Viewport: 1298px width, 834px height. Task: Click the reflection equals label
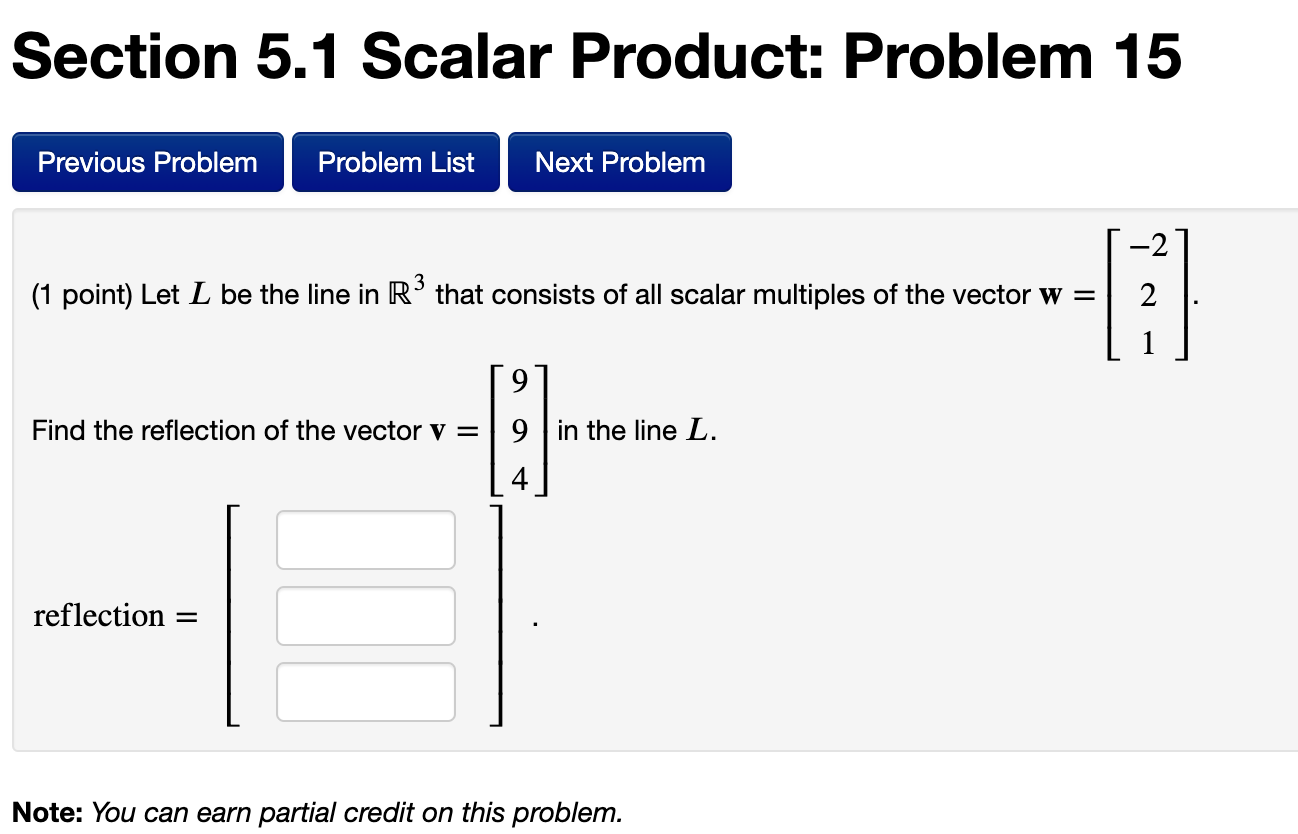(114, 615)
